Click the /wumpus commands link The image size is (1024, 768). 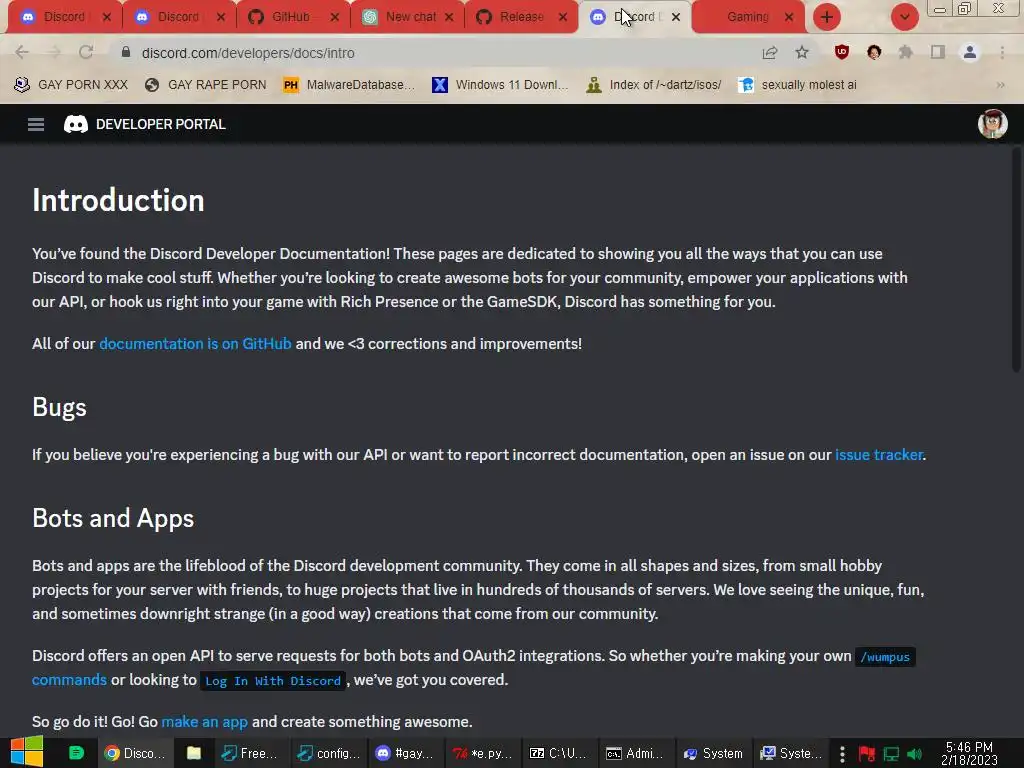[x=885, y=657]
